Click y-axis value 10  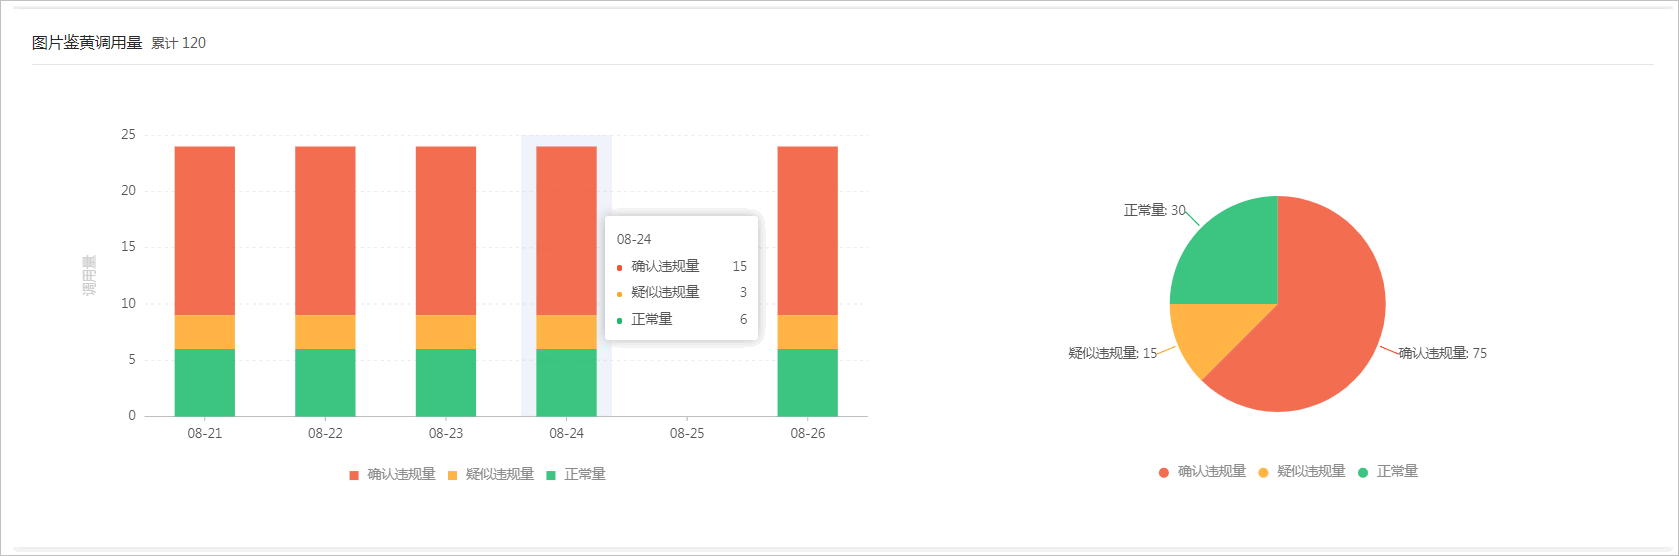(x=128, y=303)
